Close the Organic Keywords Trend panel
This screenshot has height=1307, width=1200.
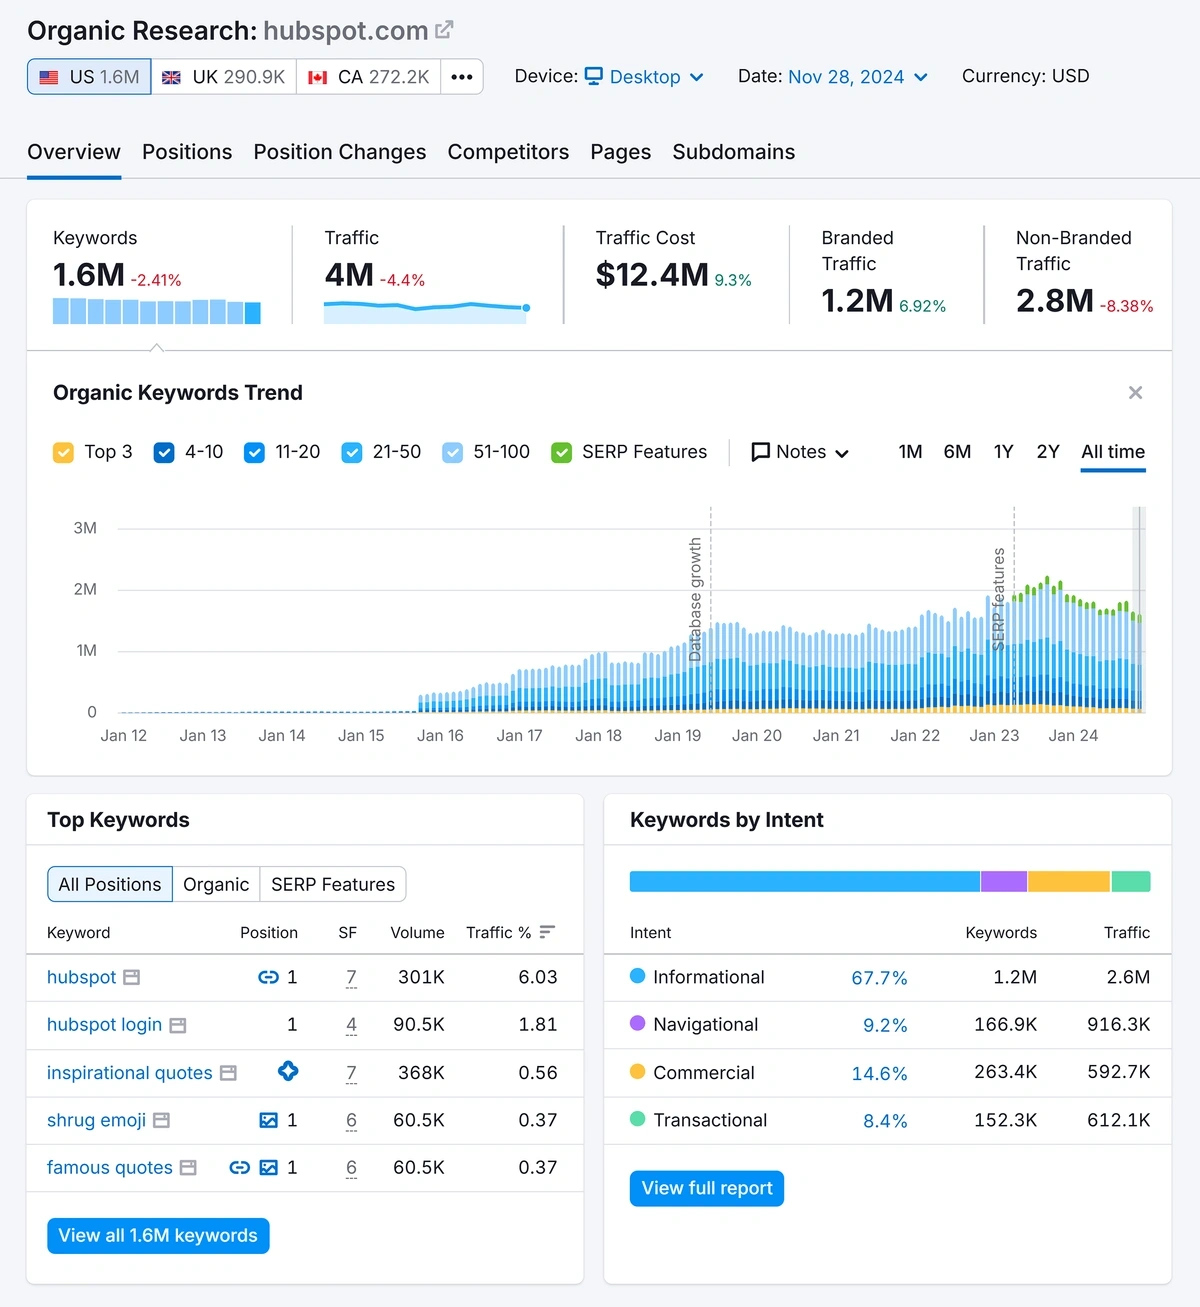pyautogui.click(x=1135, y=392)
